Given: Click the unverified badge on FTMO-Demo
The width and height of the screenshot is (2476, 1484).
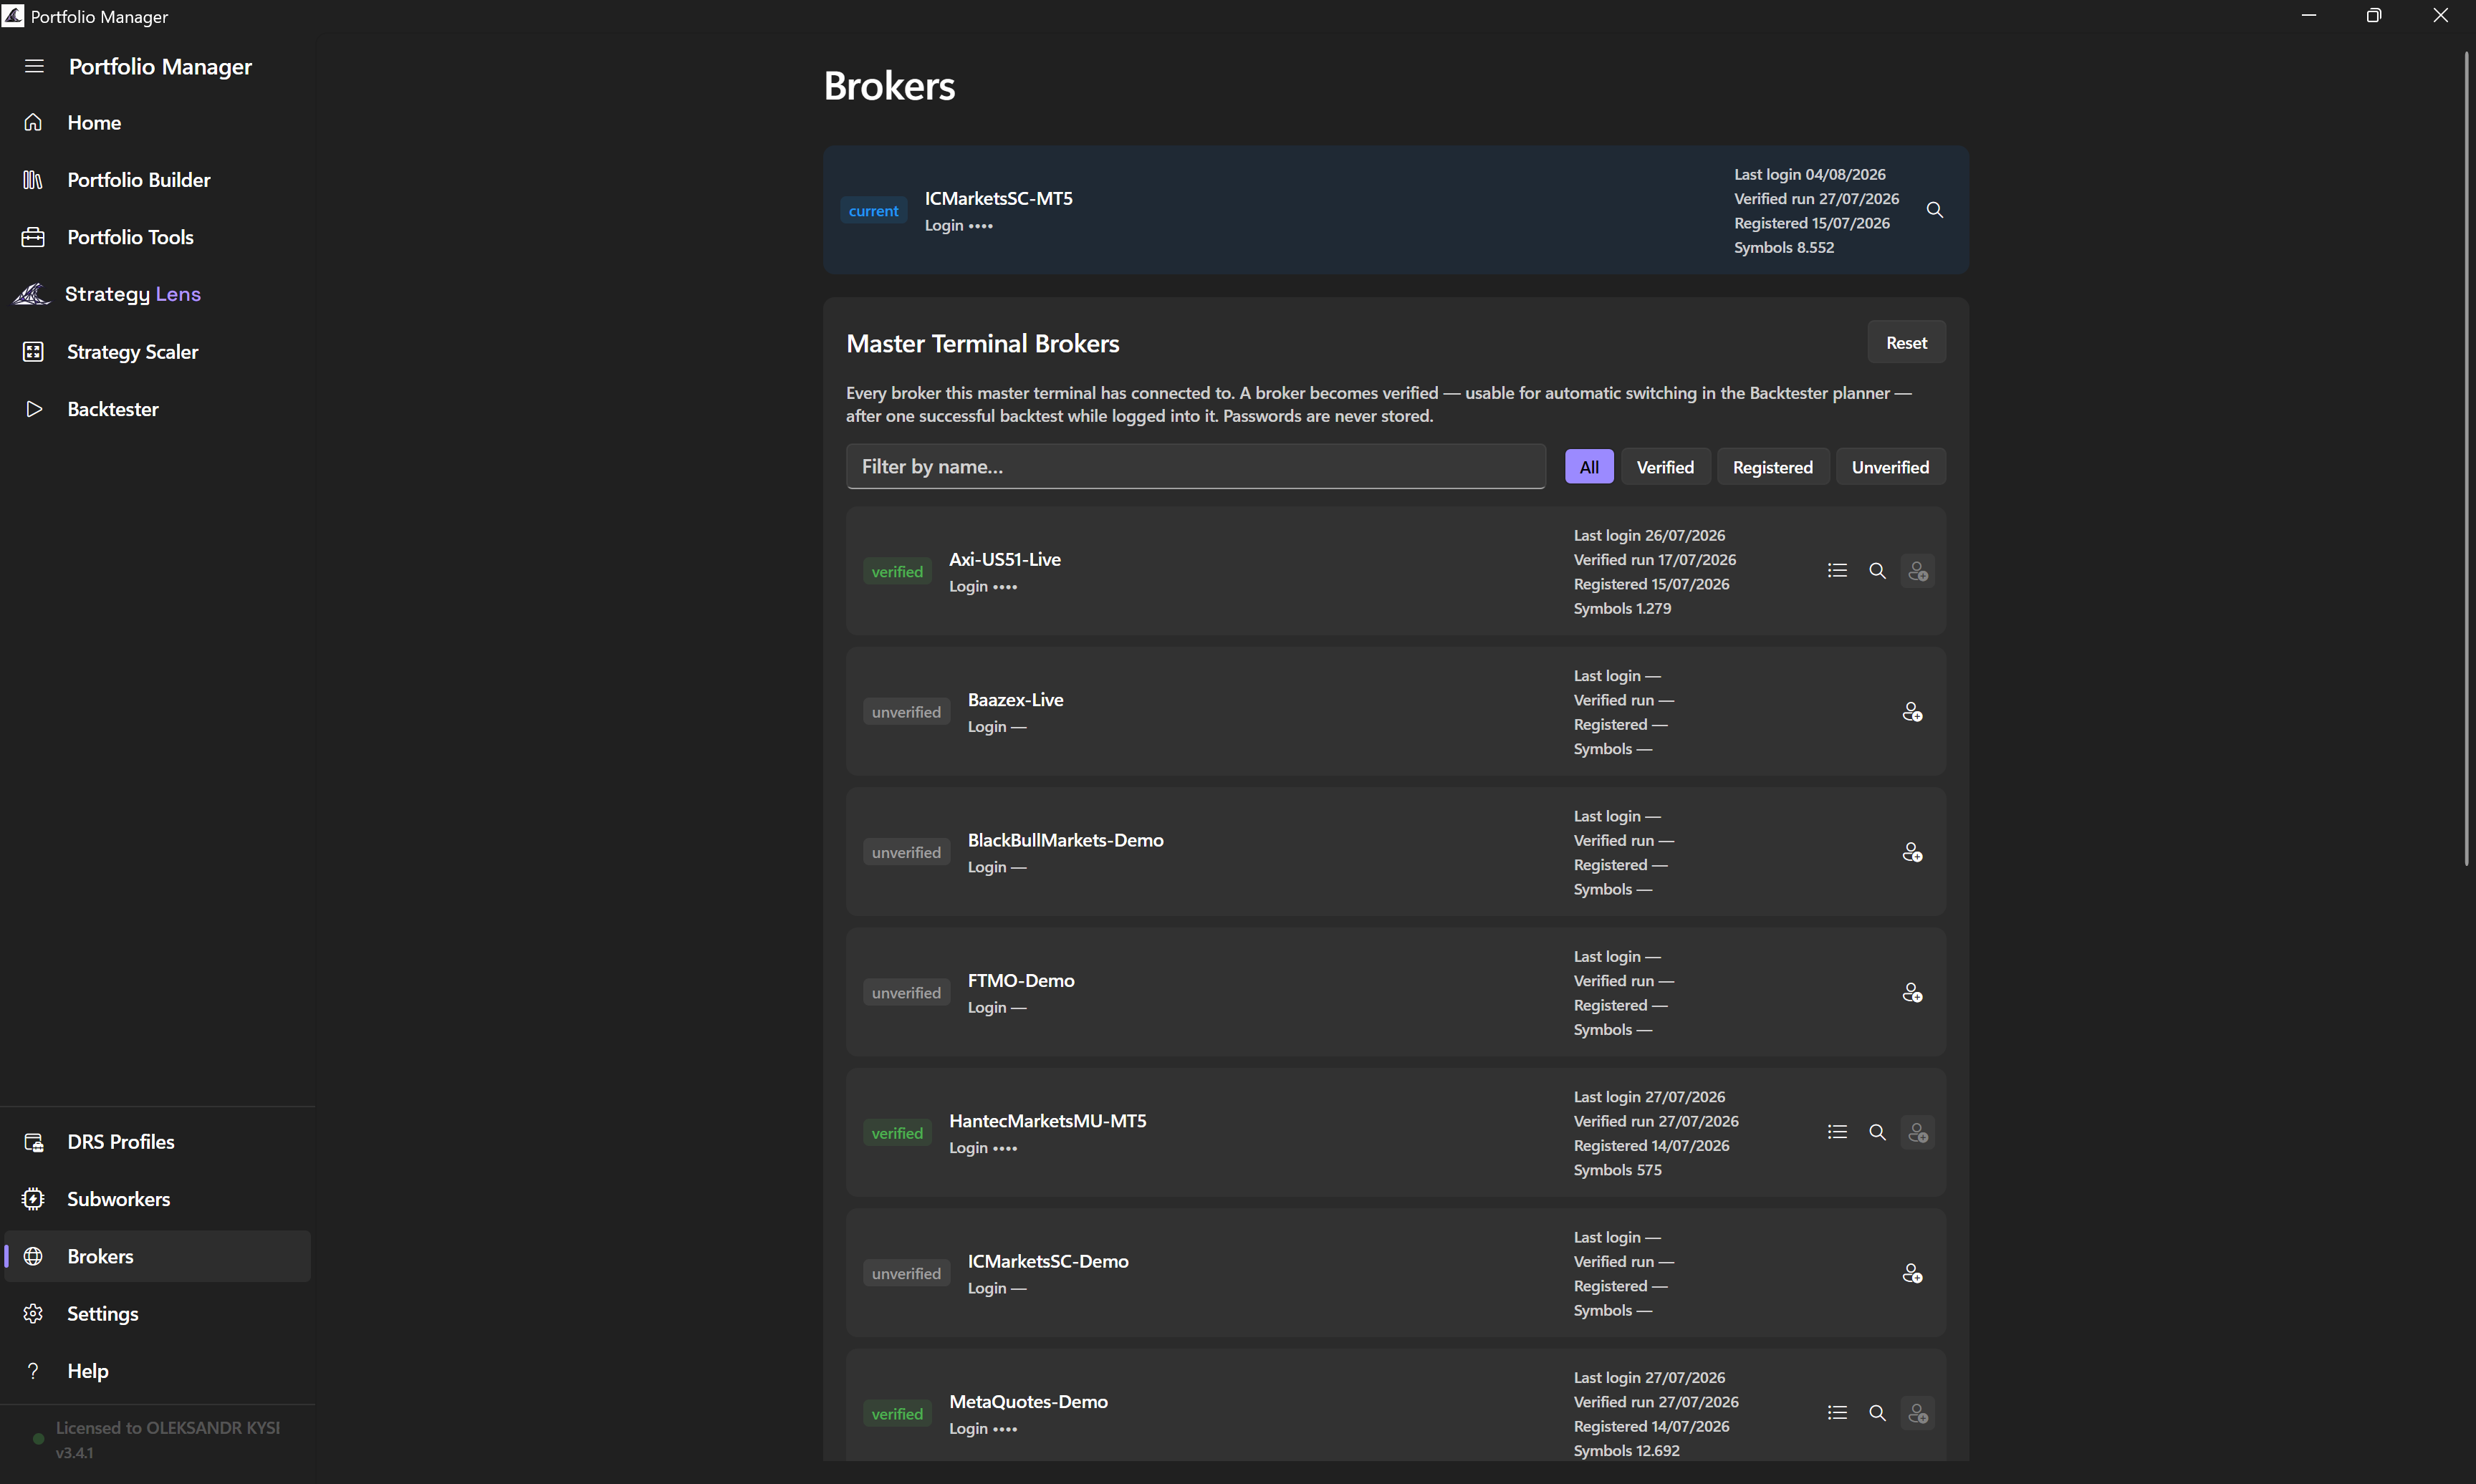Looking at the screenshot, I should [x=906, y=993].
